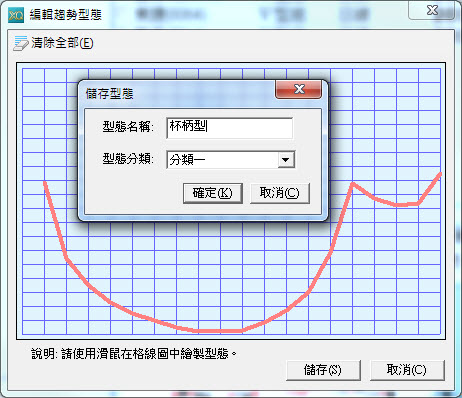Image resolution: width=462 pixels, height=398 pixels.
Task: Click the XQ application icon in title bar
Action: point(16,15)
